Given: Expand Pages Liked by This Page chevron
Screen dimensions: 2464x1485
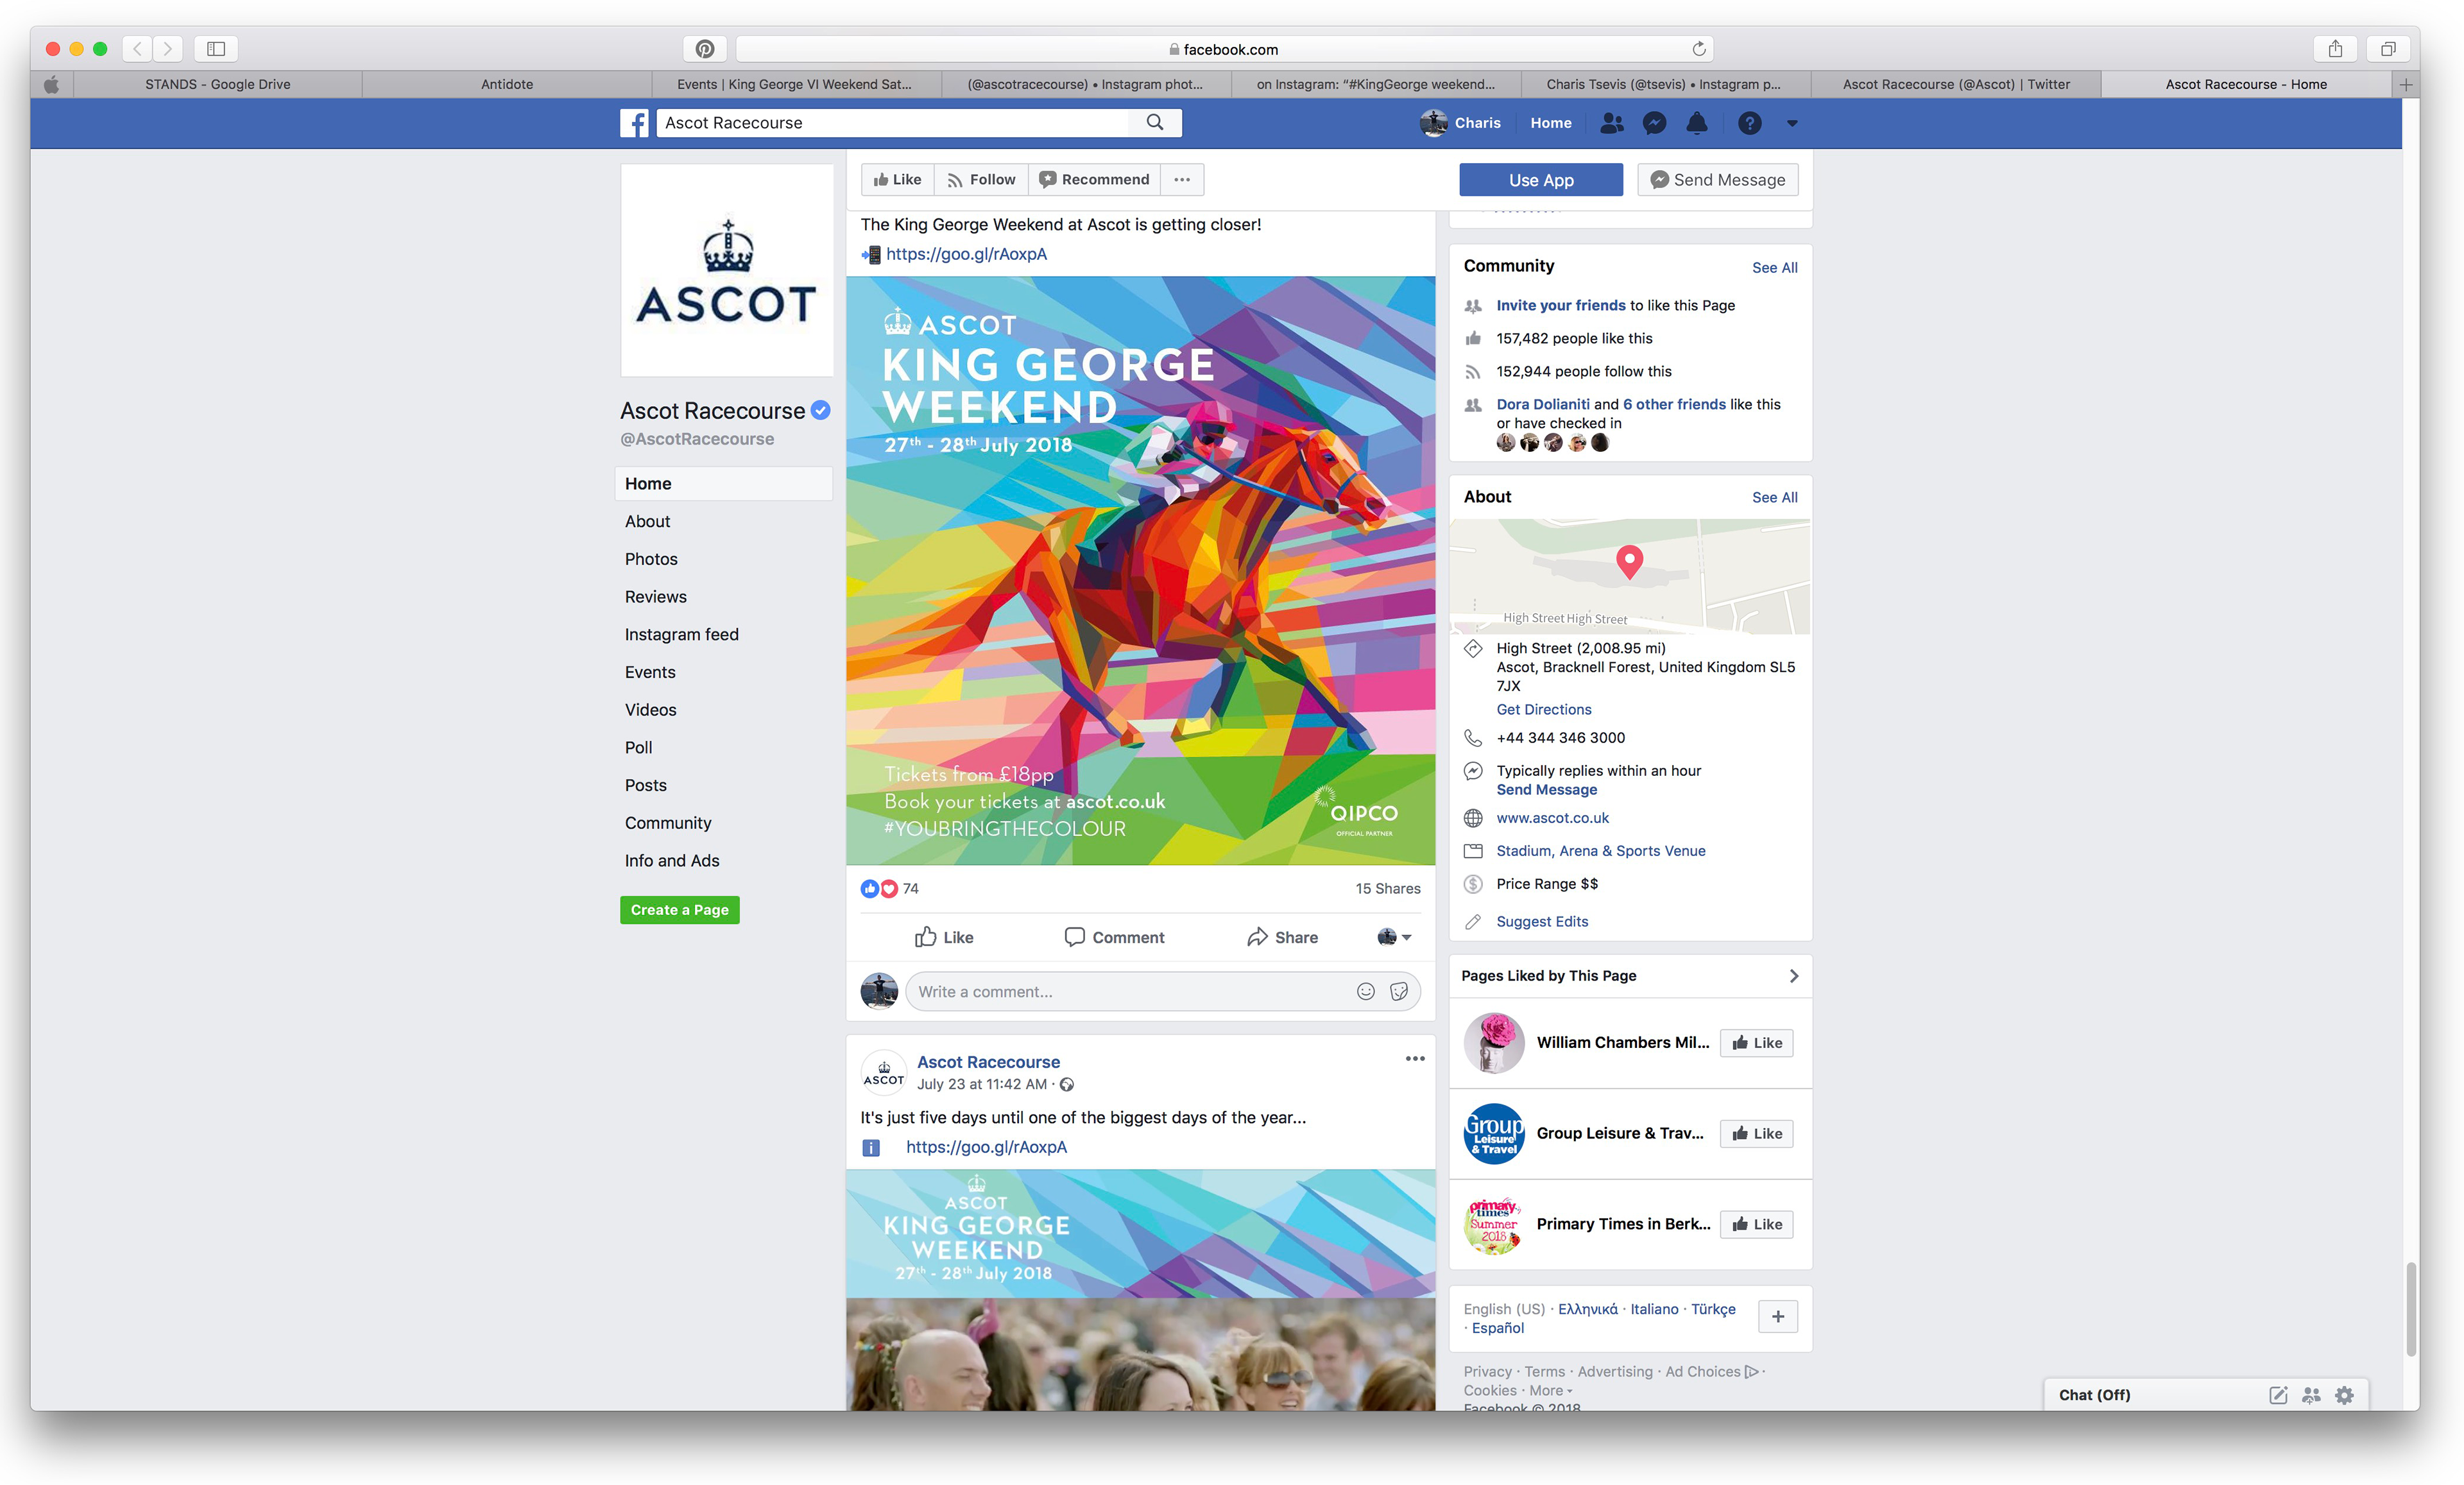Looking at the screenshot, I should [1793, 976].
